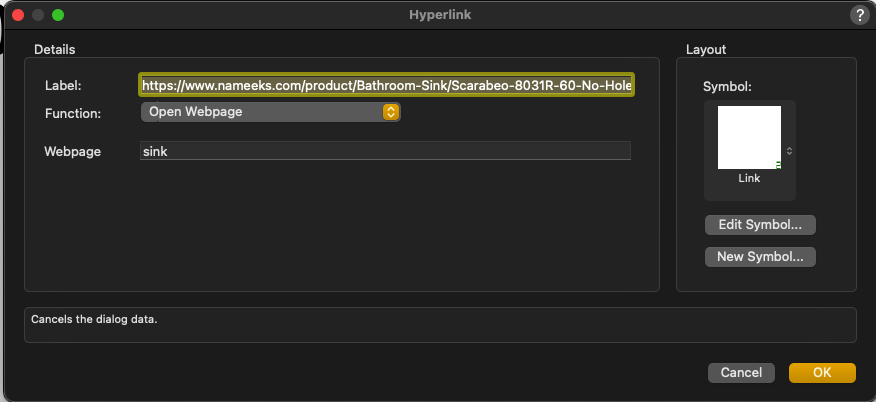876x402 pixels.
Task: Click the Hyperlink window title bar
Action: [x=438, y=15]
